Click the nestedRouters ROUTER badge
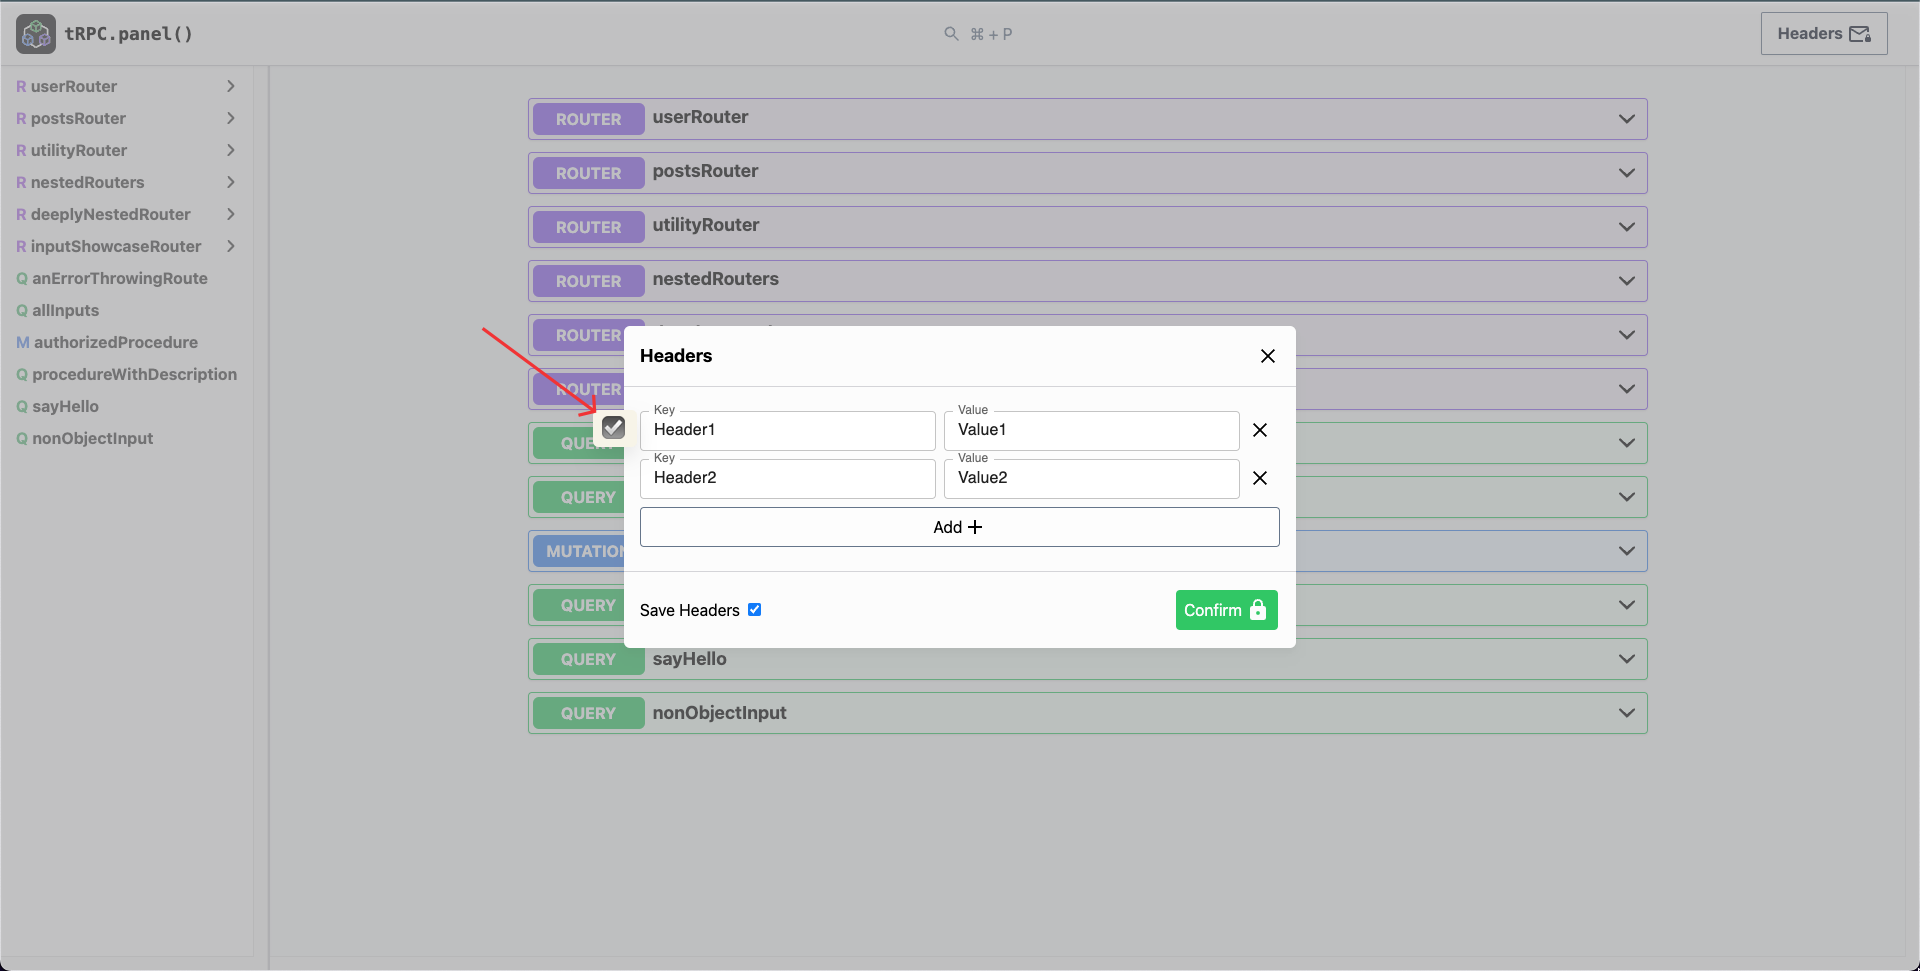1920x971 pixels. pos(588,281)
